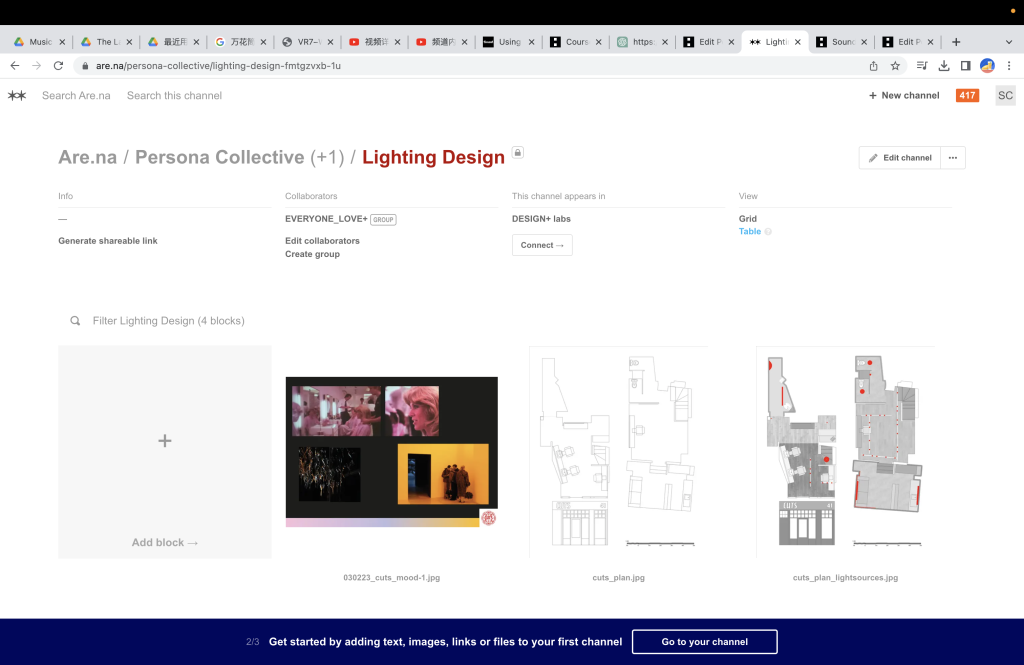The height and width of the screenshot is (665, 1024).
Task: Open Chrome's three-dot menu
Action: (1009, 65)
